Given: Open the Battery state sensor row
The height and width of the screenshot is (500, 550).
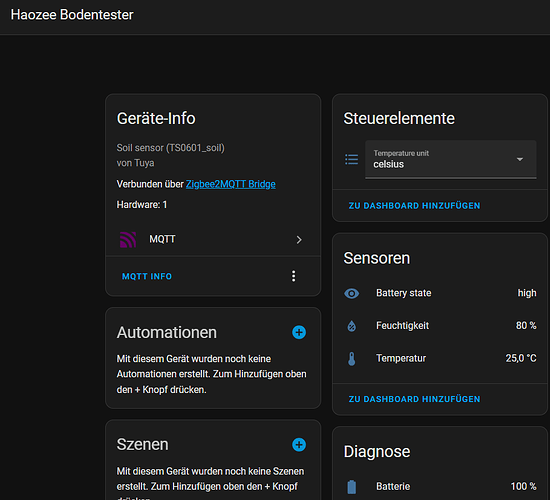Looking at the screenshot, I should coord(440,293).
